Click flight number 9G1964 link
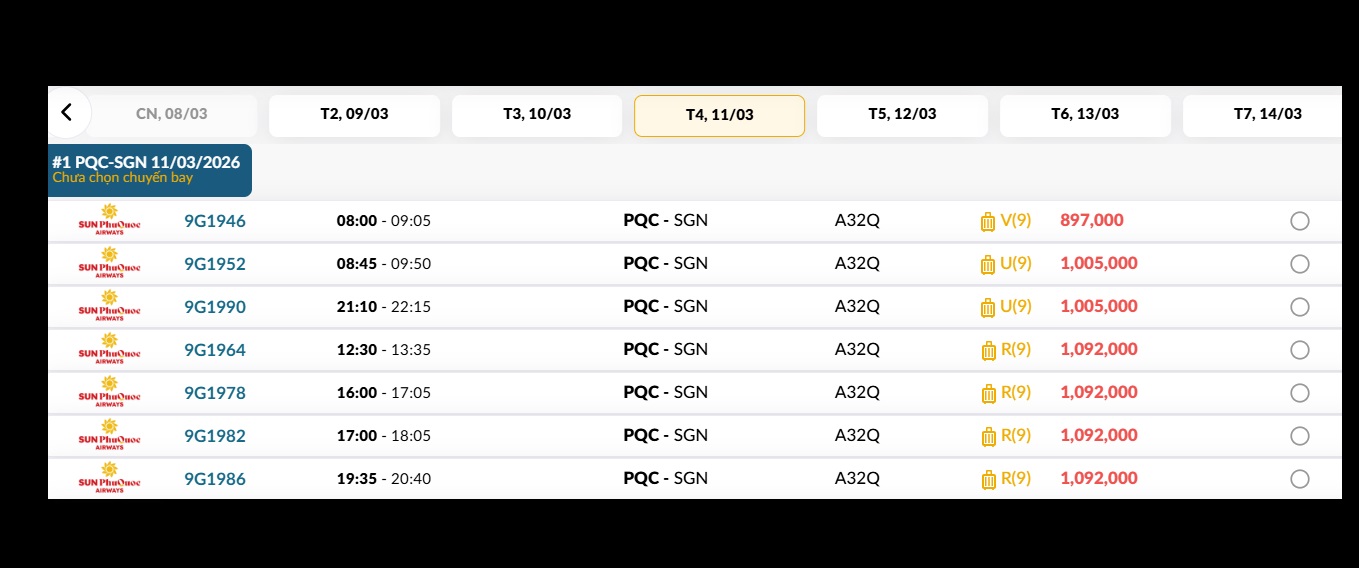This screenshot has height=568, width=1359. click(x=215, y=350)
